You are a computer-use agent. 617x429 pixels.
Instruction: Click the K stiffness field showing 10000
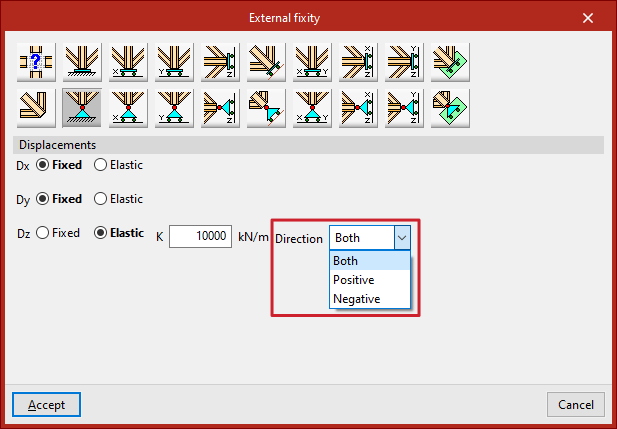200,236
